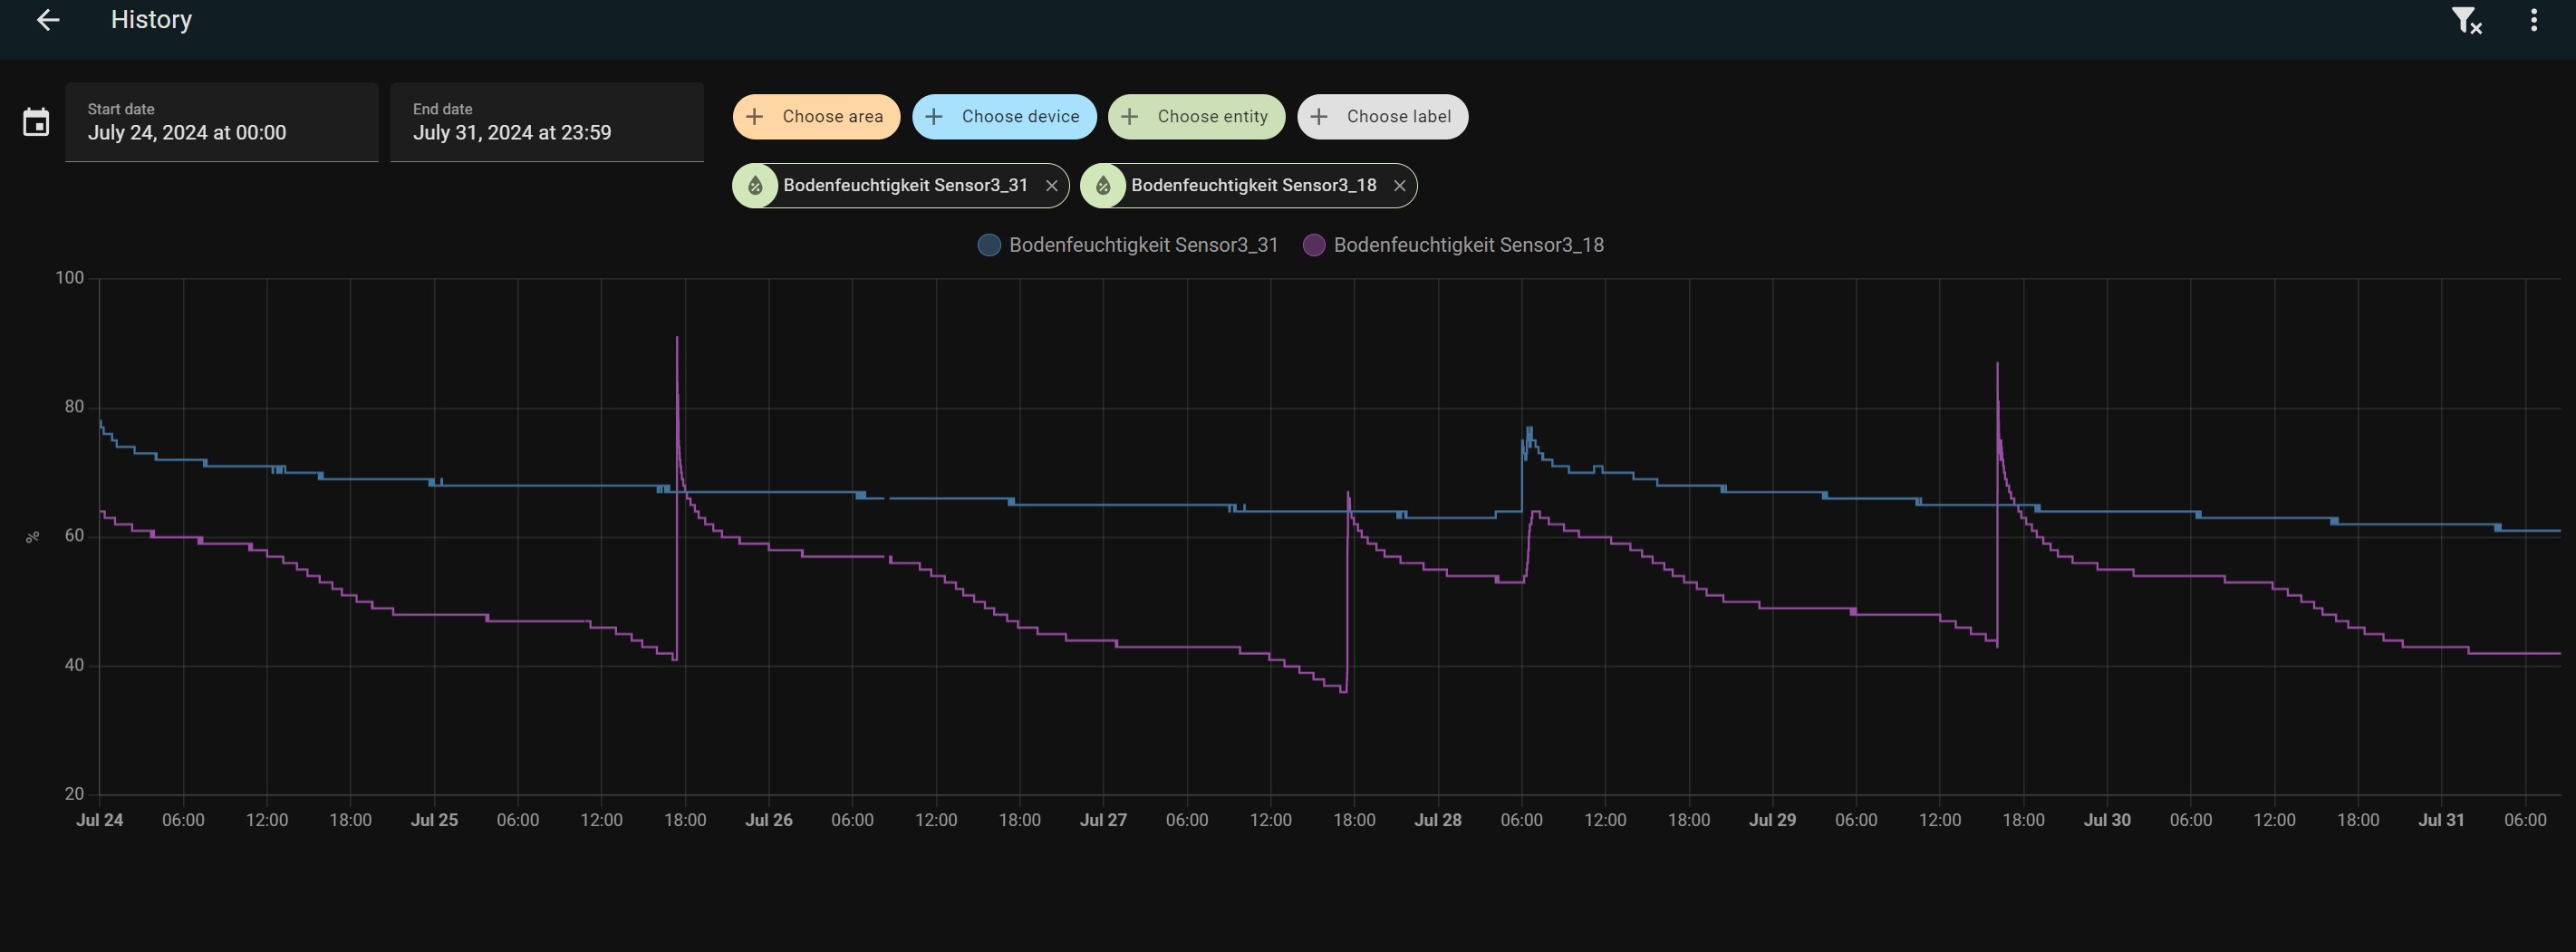Click the End date field

point(546,122)
